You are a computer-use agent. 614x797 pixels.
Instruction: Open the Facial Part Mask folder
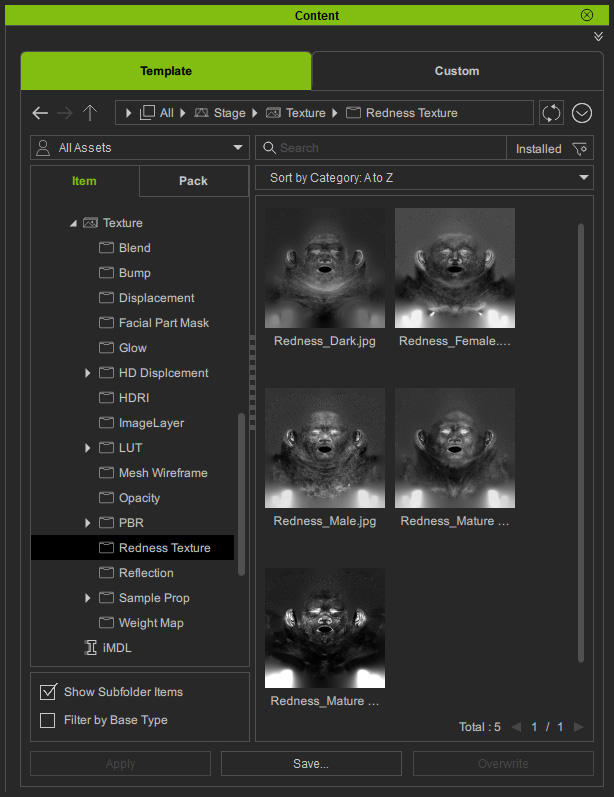click(x=163, y=323)
